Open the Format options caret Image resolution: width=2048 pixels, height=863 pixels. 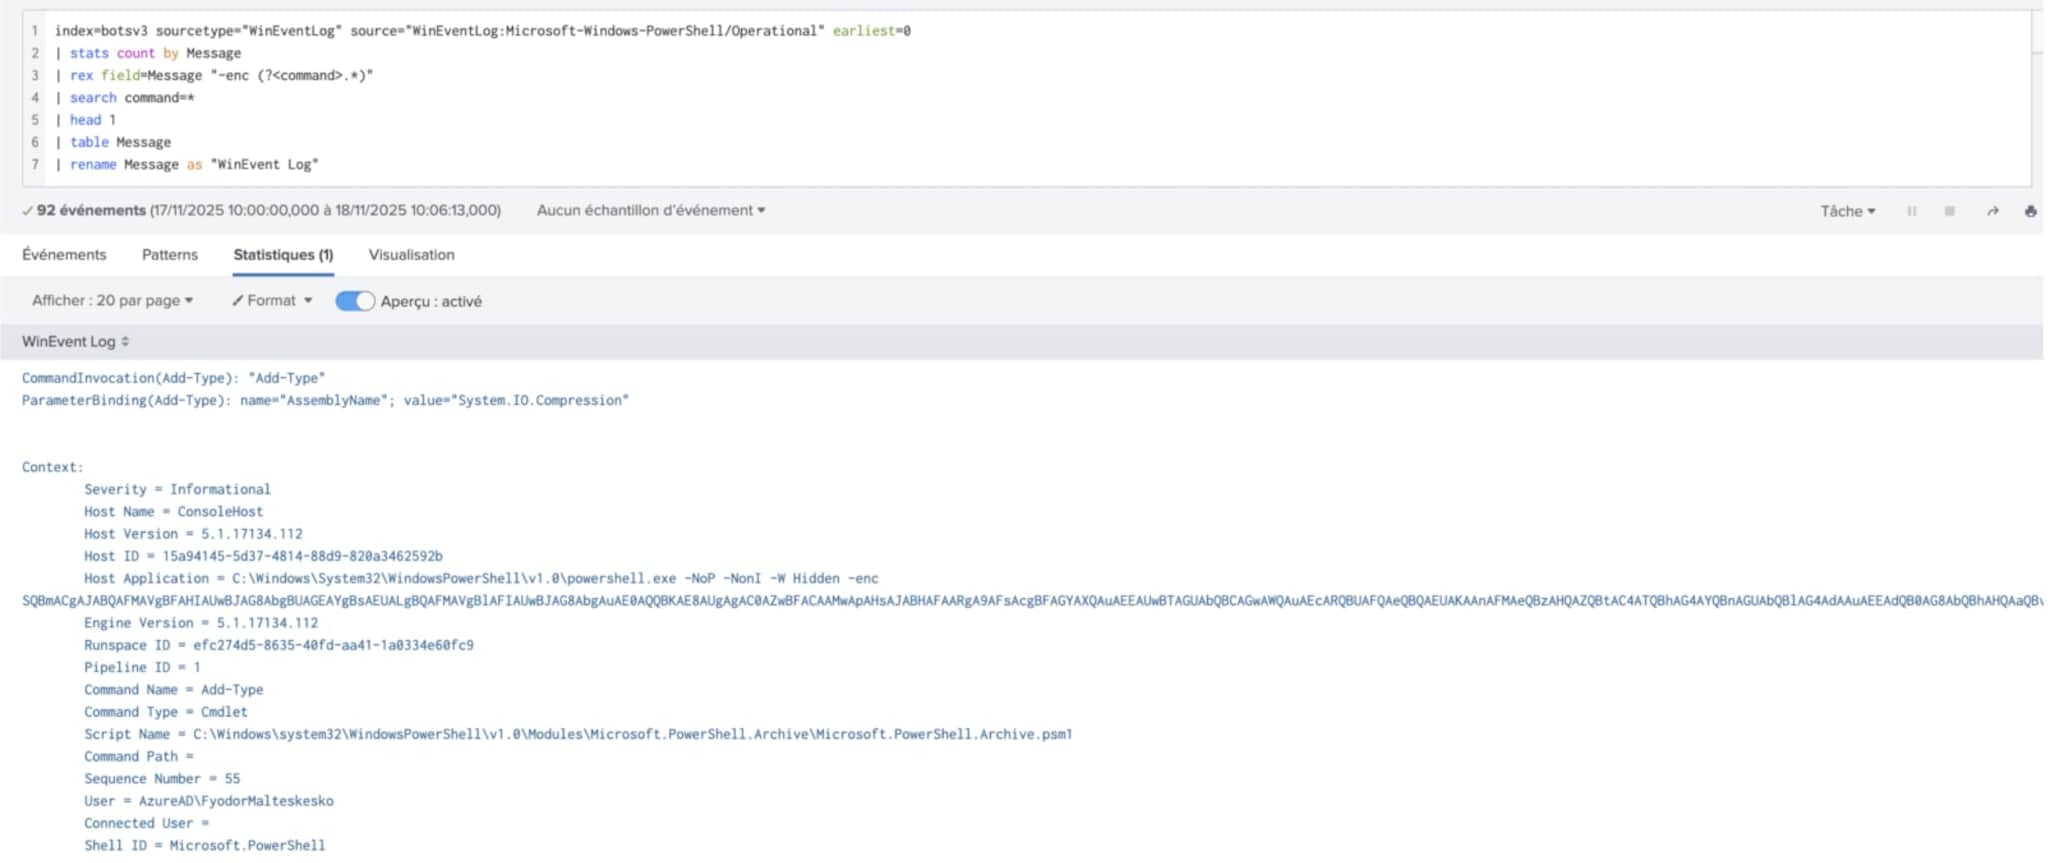point(308,301)
